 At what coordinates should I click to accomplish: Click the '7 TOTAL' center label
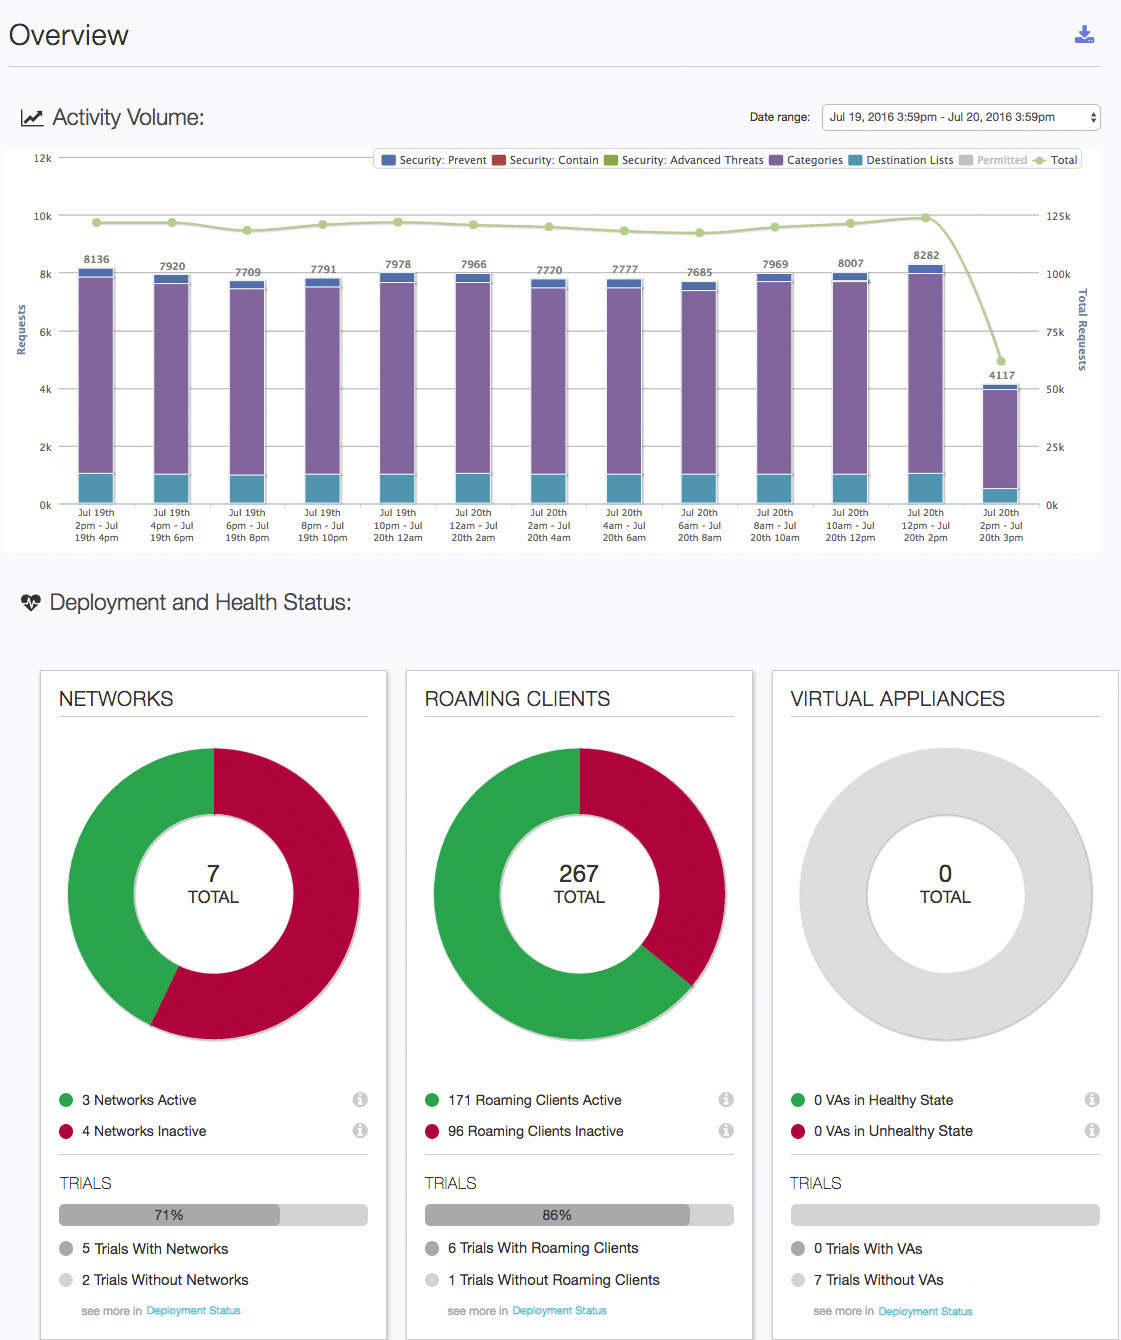tap(213, 884)
